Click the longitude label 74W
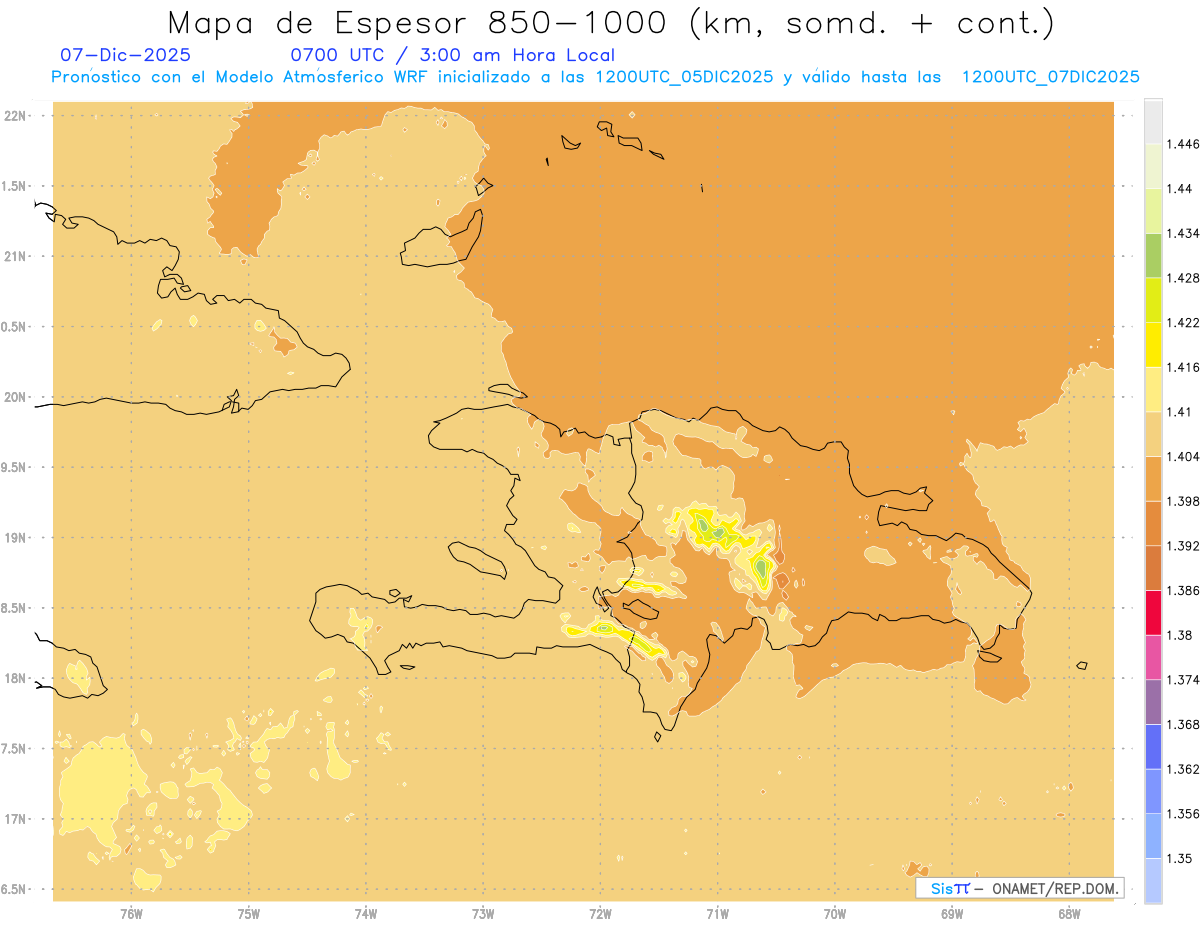This screenshot has width=1200, height=927. tap(366, 913)
